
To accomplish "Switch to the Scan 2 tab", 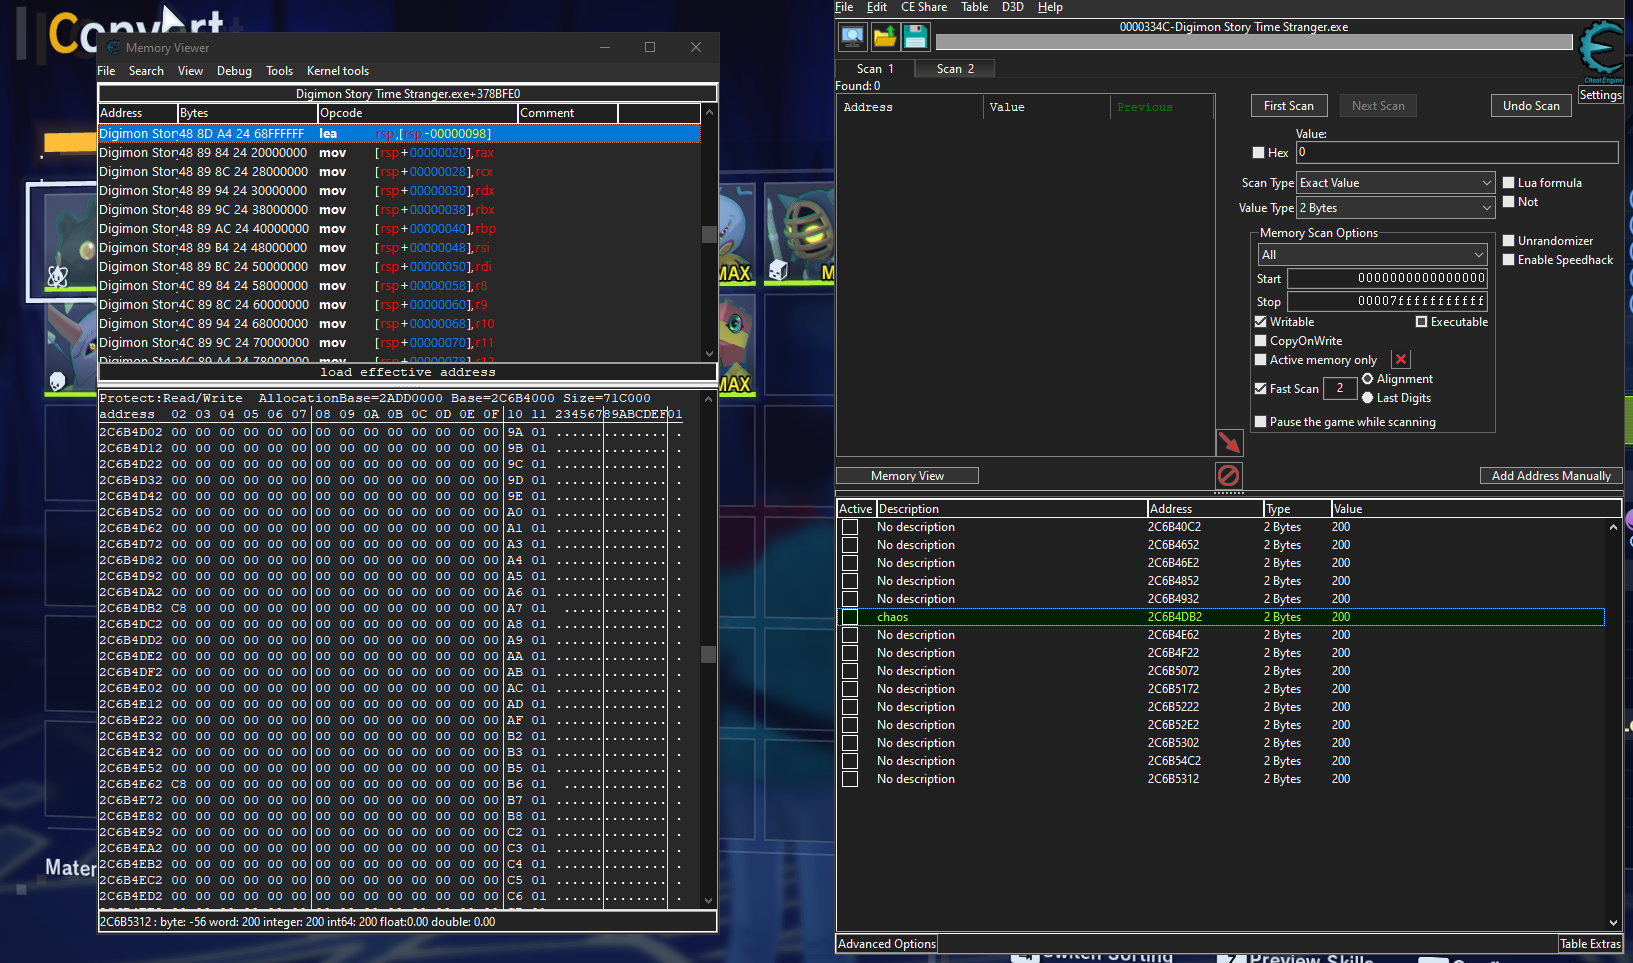I will [954, 69].
